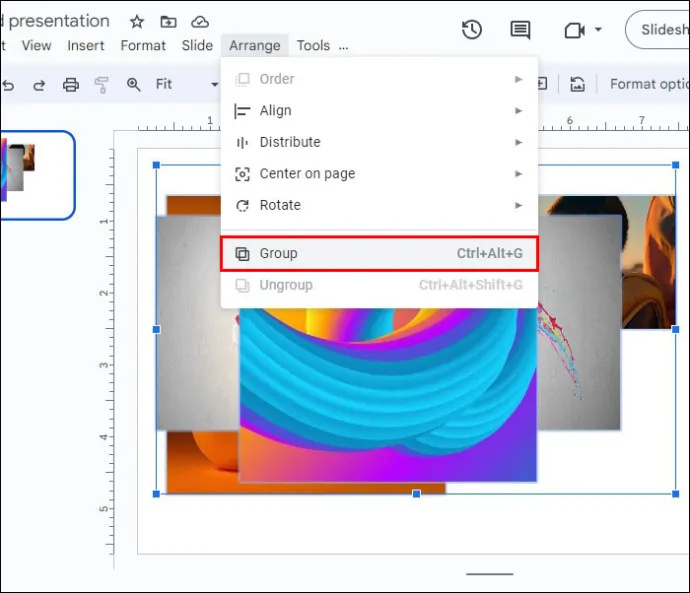Screen dimensions: 690x593
Task: Click the undo arrow icon
Action: pos(8,85)
